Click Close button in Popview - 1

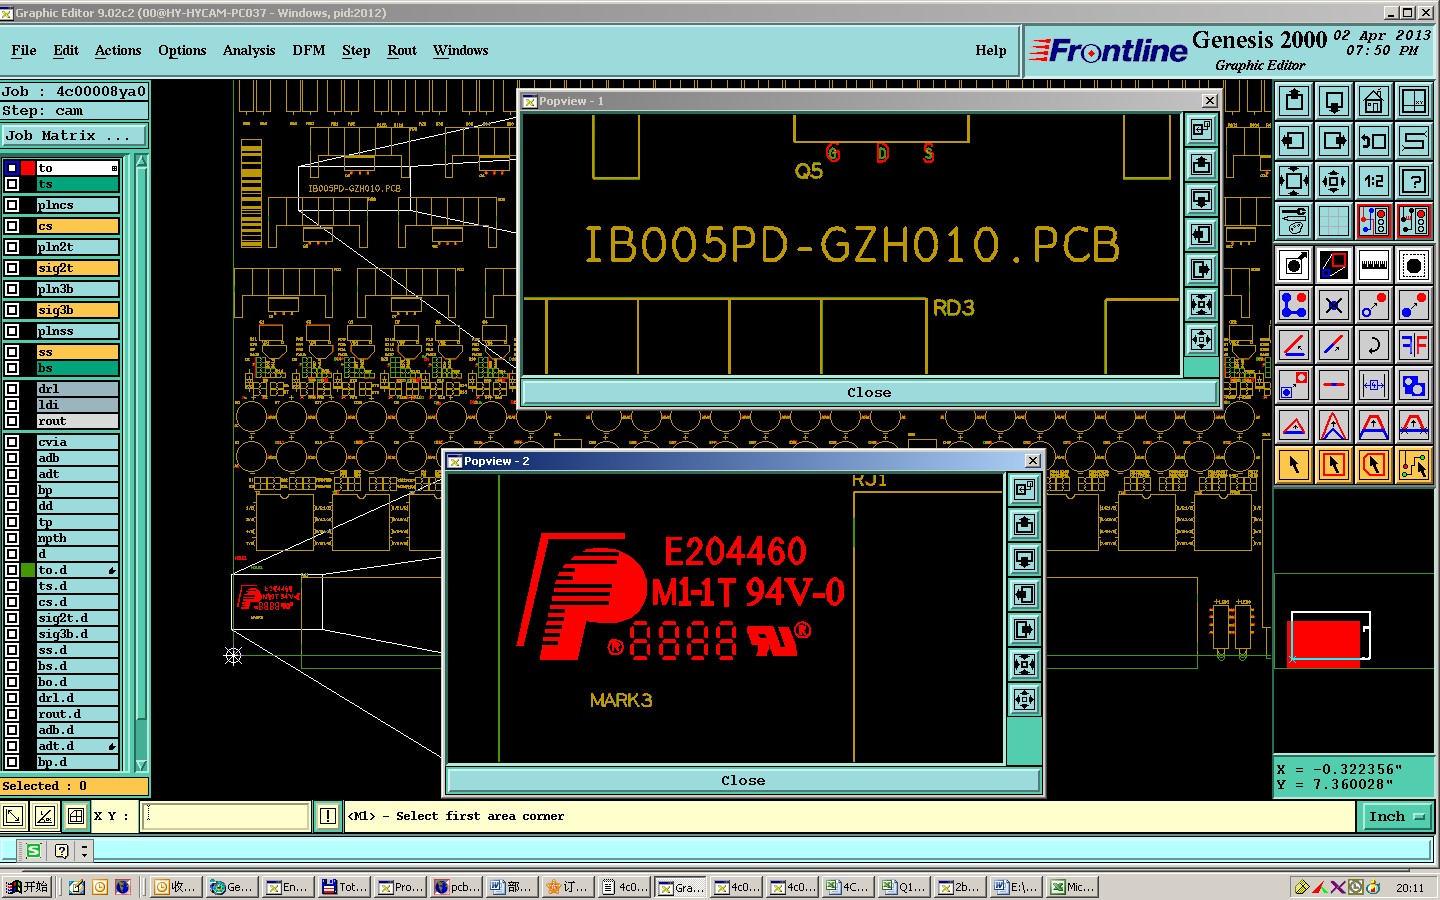pyautogui.click(x=869, y=392)
